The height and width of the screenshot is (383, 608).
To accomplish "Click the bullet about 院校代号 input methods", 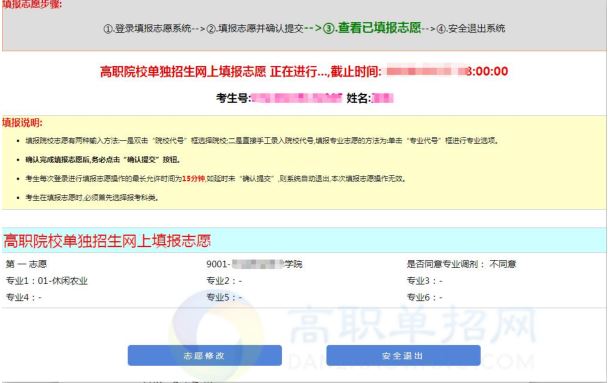I will pos(262,140).
